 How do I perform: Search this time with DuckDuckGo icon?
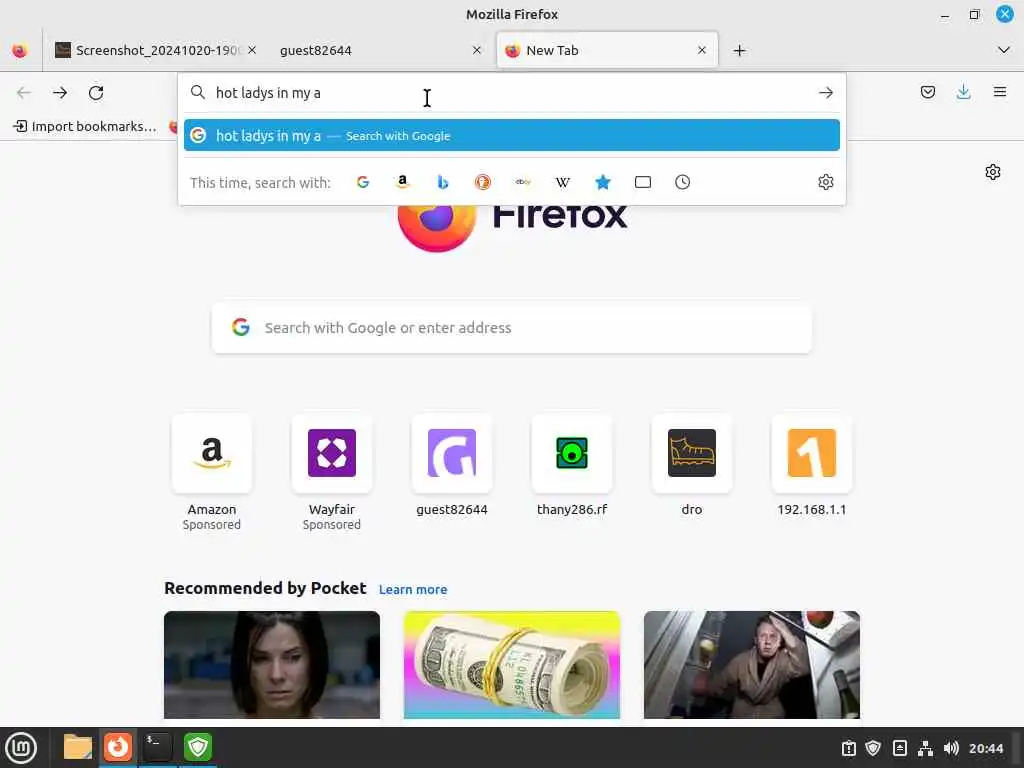(483, 182)
